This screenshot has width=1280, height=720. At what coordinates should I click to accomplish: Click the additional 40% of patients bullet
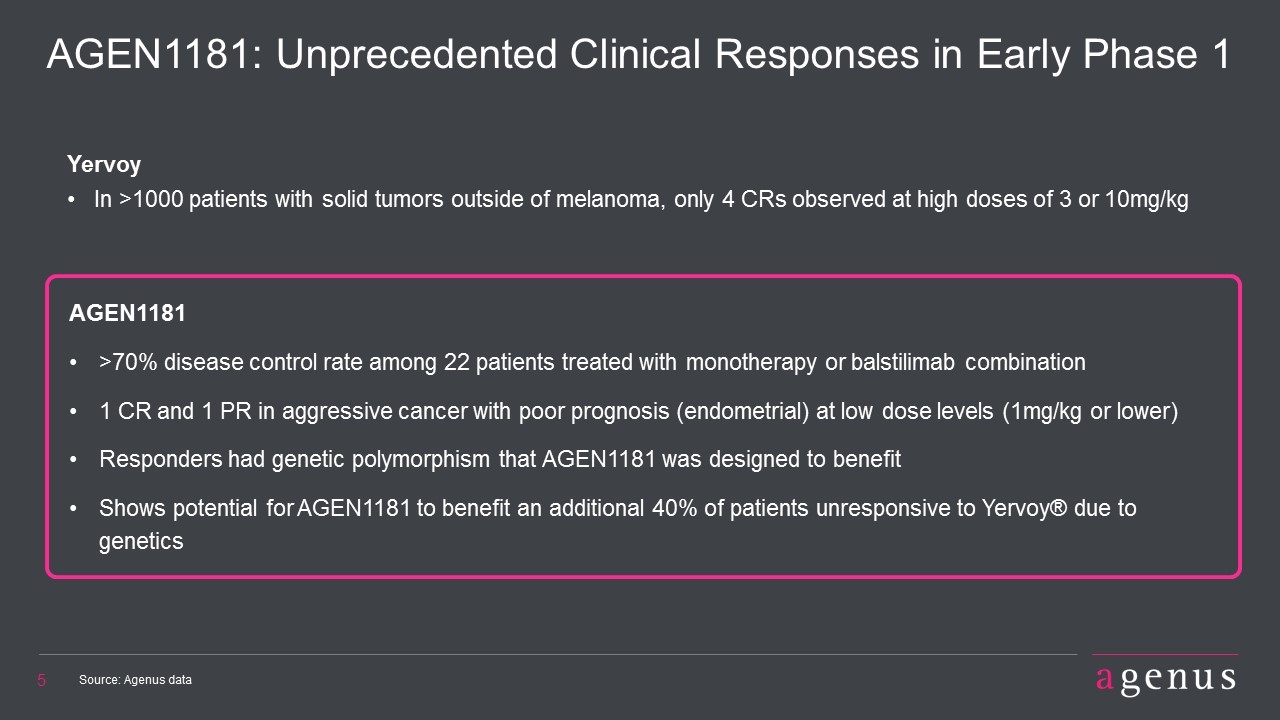(618, 524)
